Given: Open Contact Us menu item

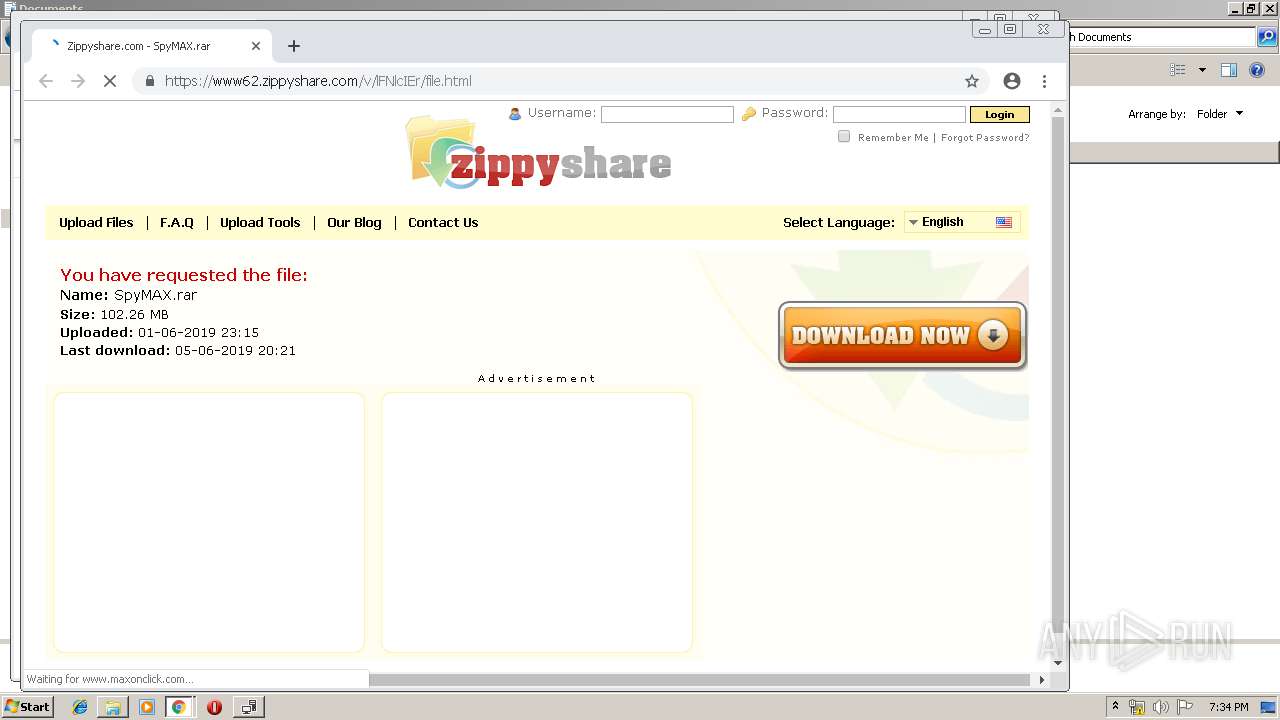Looking at the screenshot, I should 443,222.
